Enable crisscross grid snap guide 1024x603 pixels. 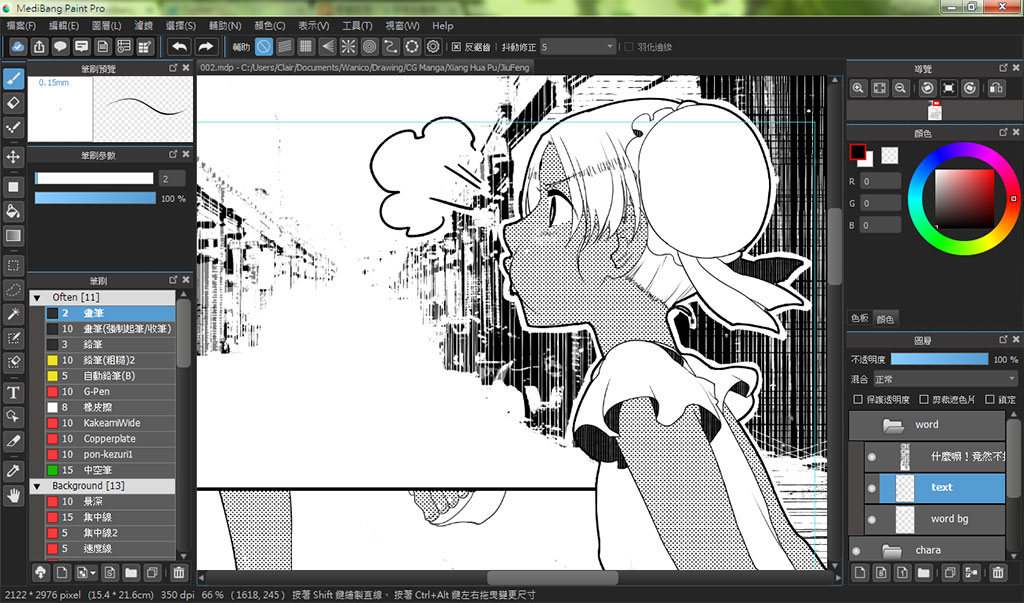pos(306,46)
